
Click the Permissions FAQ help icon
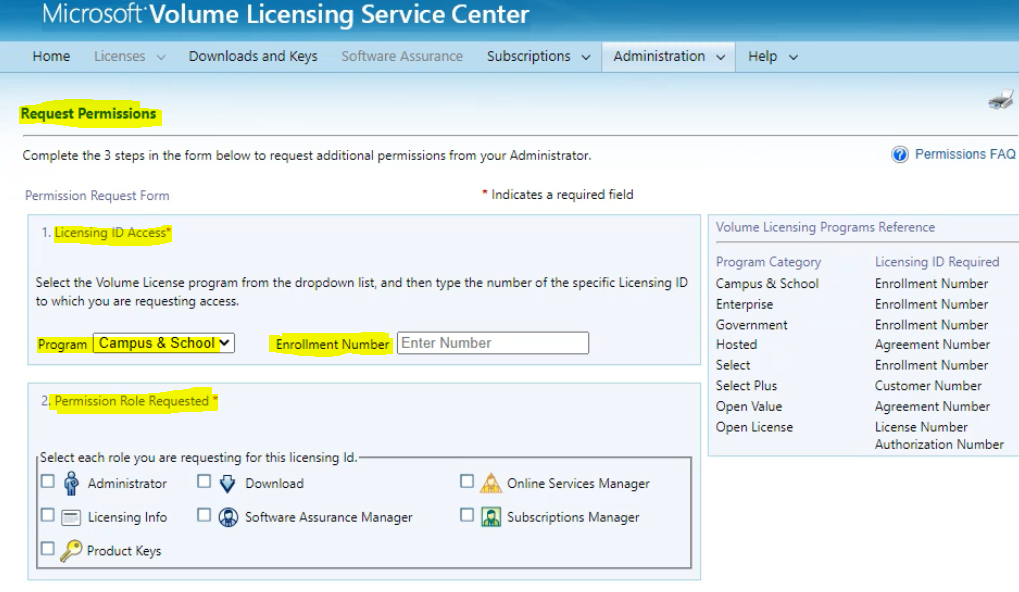[899, 155]
